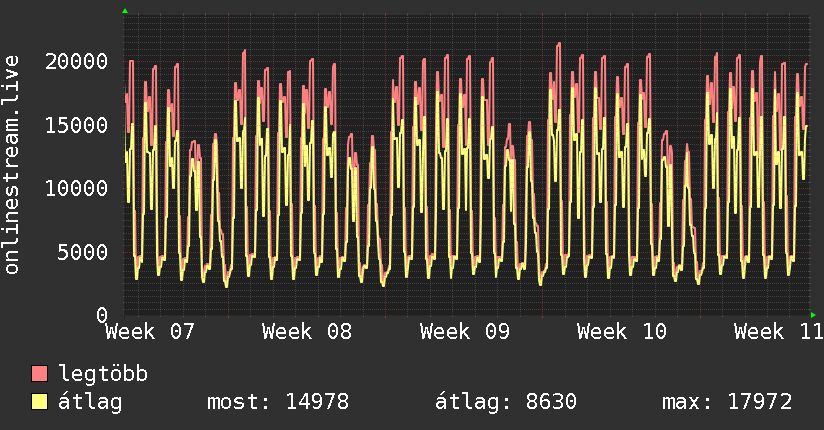
Task: Click the green arrow ending the x-axis
Action: pyautogui.click(x=813, y=314)
